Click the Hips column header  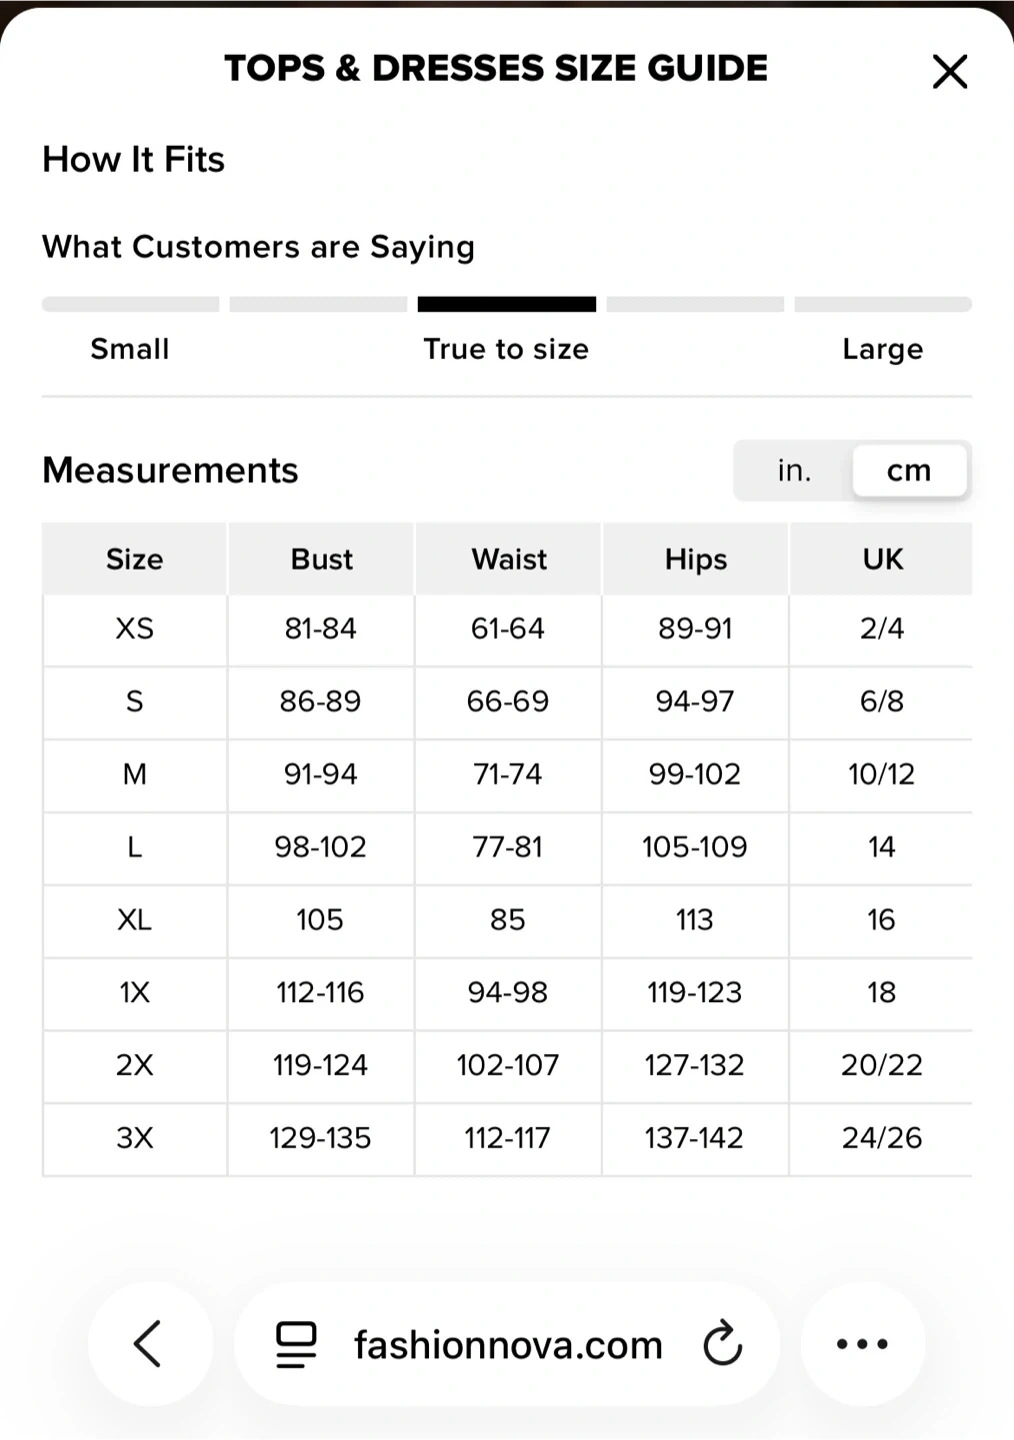coord(695,559)
